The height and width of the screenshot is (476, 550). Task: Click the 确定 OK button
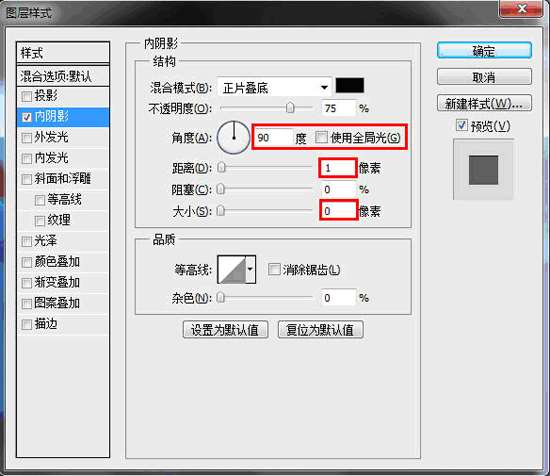click(484, 51)
